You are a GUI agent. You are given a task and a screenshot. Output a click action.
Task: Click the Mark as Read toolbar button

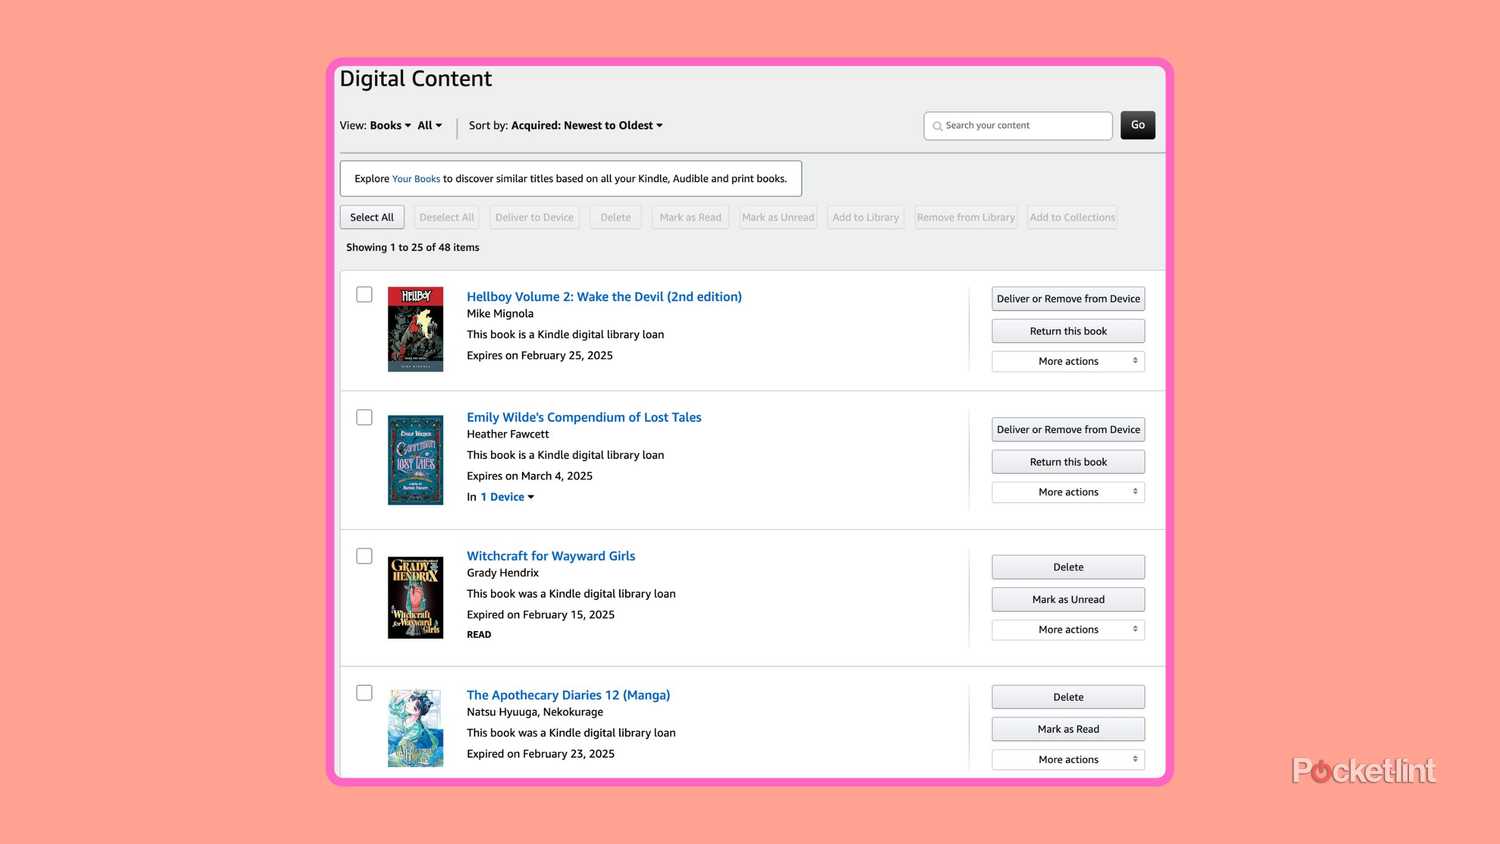[690, 217]
